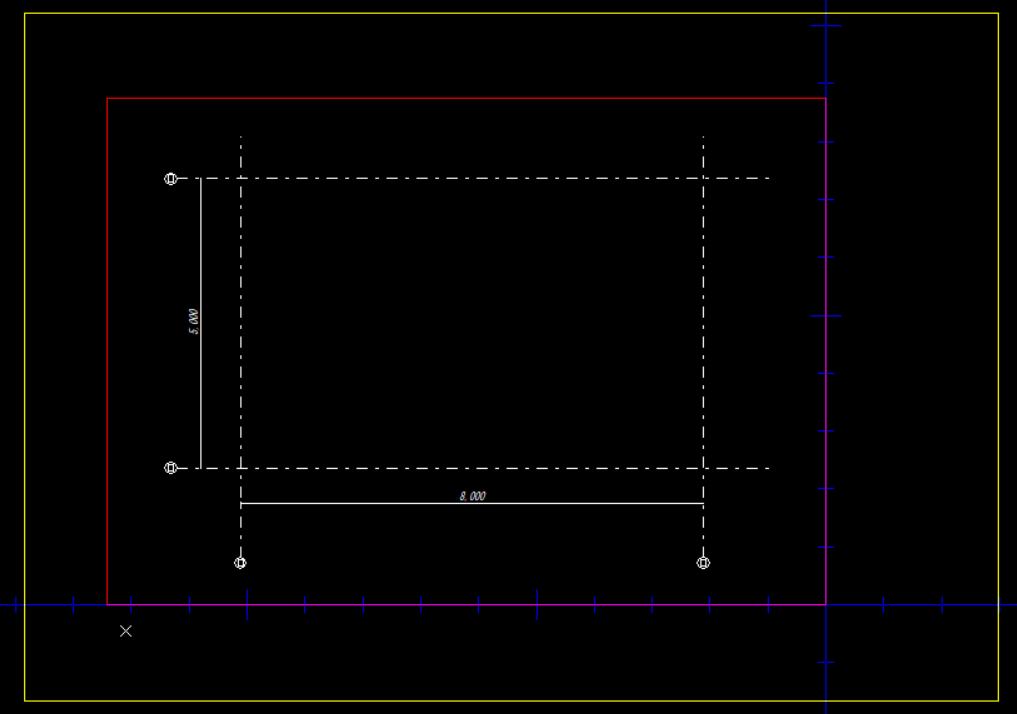This screenshot has height=714, width=1017.
Task: Click the bottom-right grid line intersection
Action: 703,468
